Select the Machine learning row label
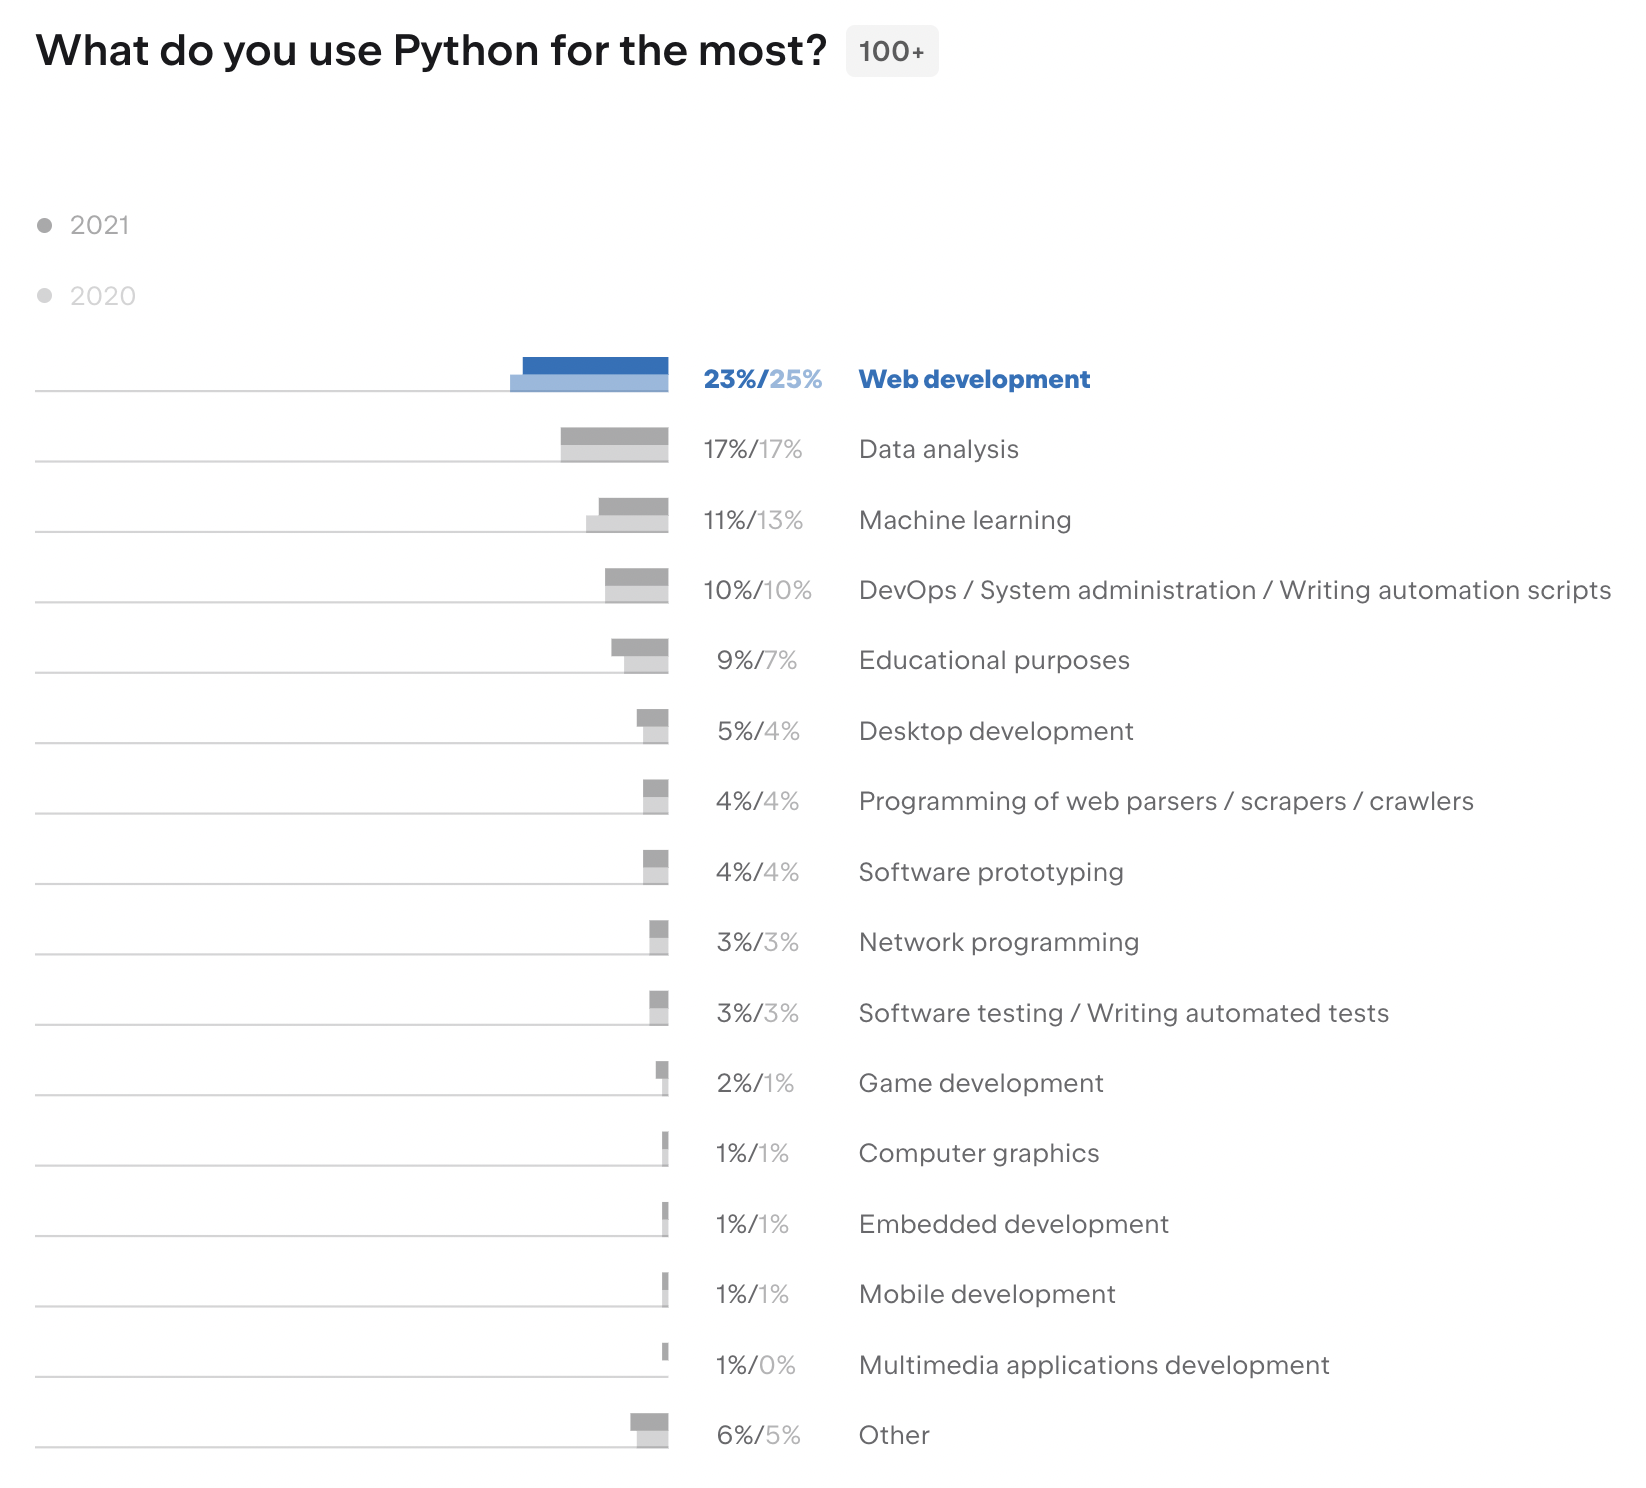The image size is (1646, 1488). (965, 520)
